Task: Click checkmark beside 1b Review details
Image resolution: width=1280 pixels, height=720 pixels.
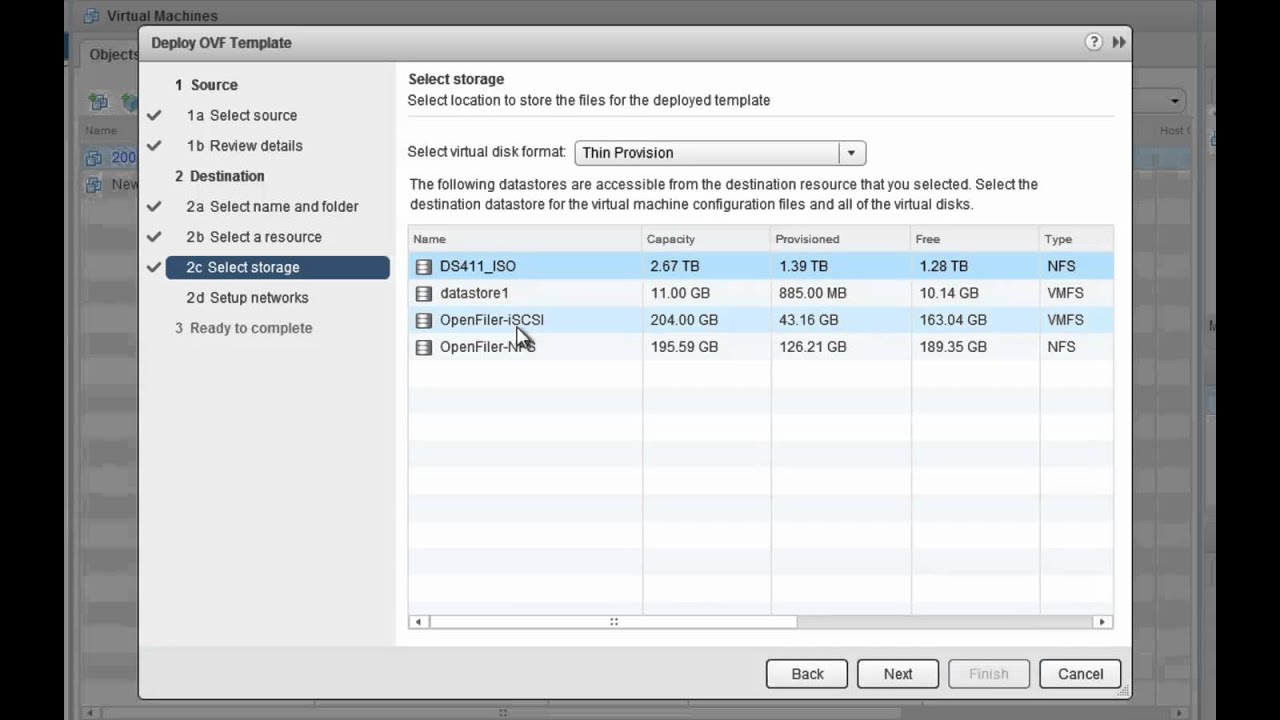Action: click(x=154, y=145)
